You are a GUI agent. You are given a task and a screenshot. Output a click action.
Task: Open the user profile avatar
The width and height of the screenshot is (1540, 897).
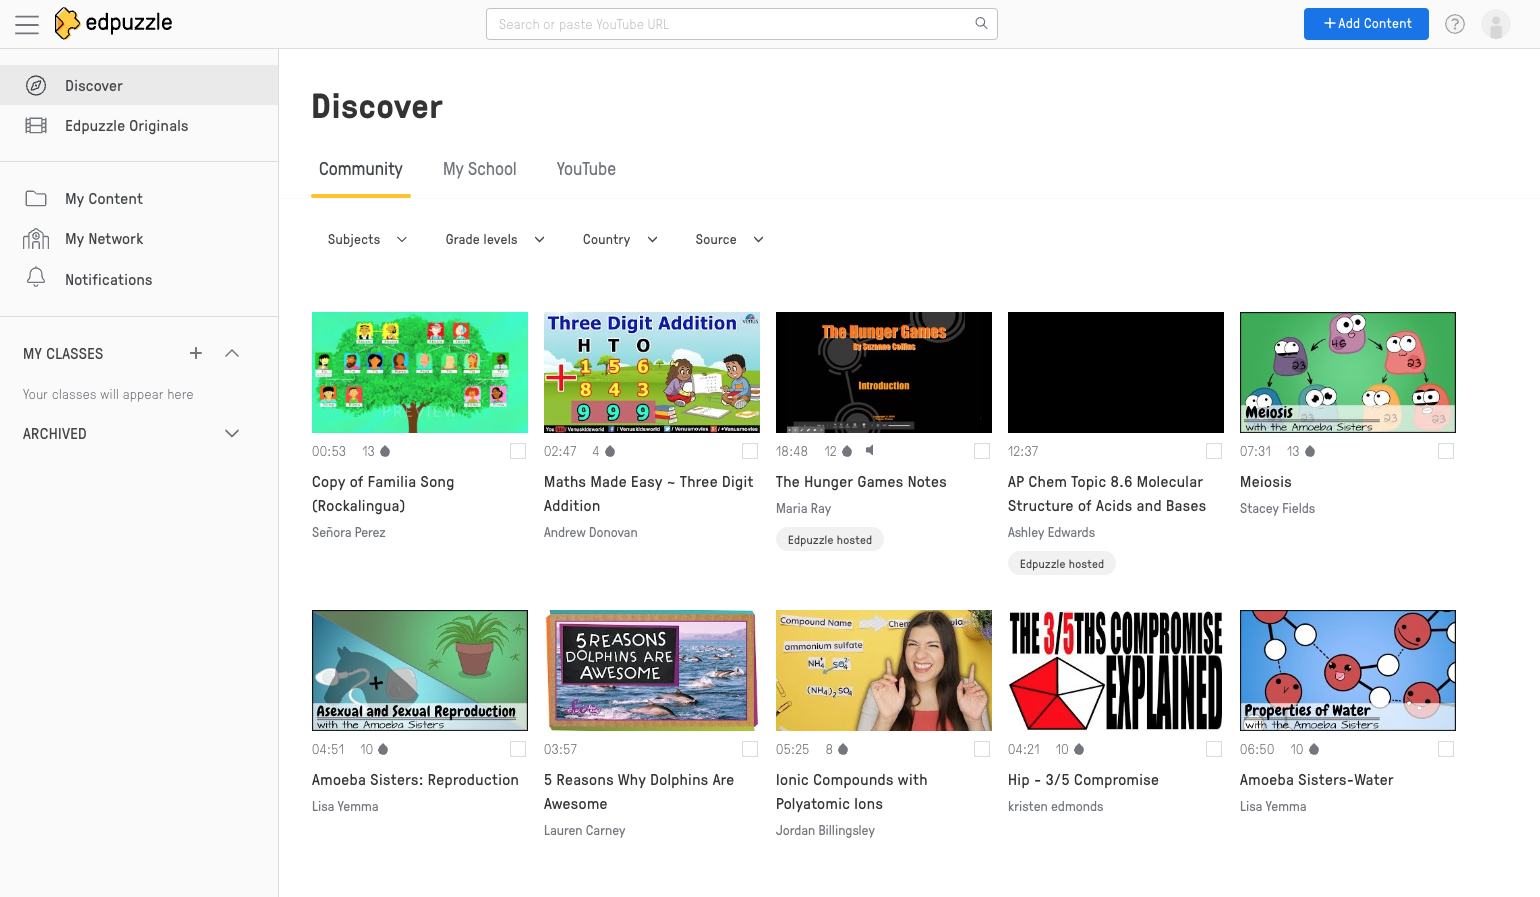click(x=1496, y=24)
